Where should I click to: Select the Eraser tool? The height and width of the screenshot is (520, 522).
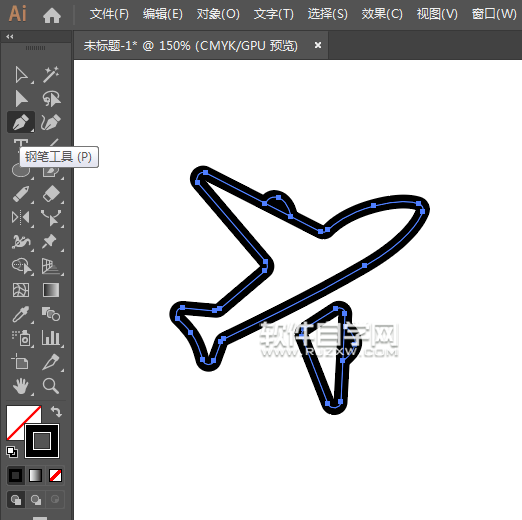[x=51, y=194]
